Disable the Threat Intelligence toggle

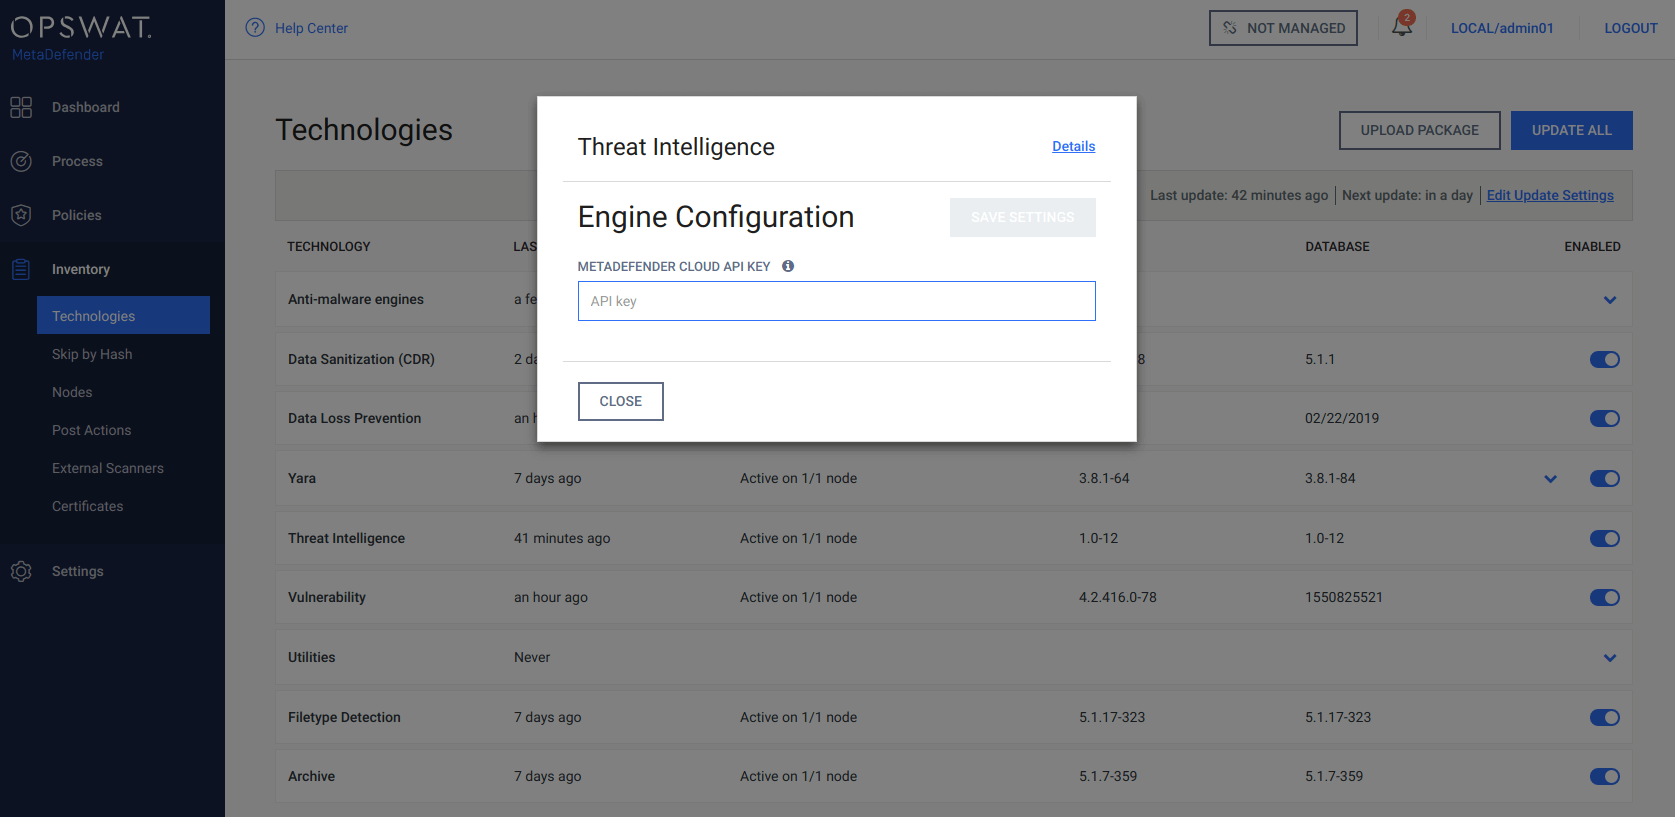[x=1605, y=538]
